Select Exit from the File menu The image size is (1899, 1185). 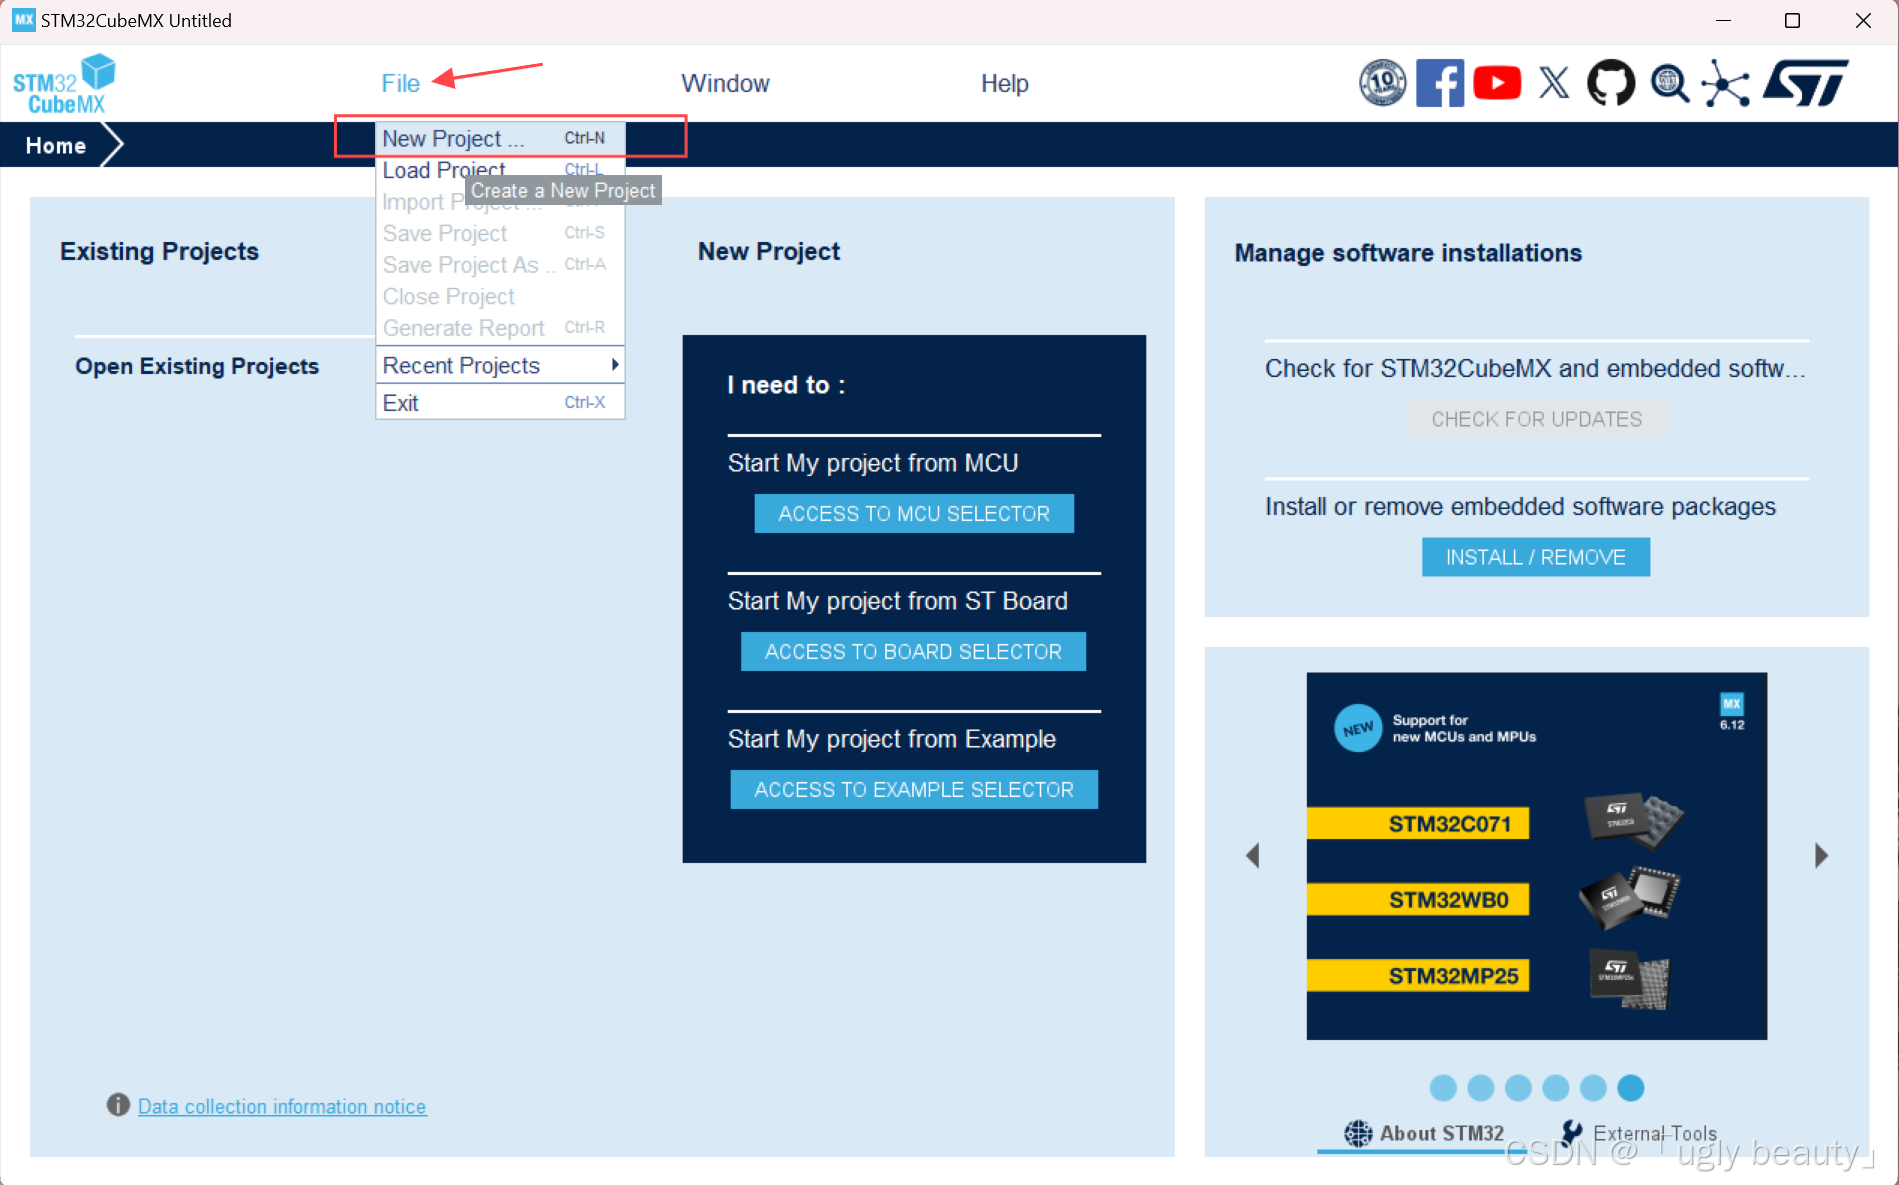500,402
